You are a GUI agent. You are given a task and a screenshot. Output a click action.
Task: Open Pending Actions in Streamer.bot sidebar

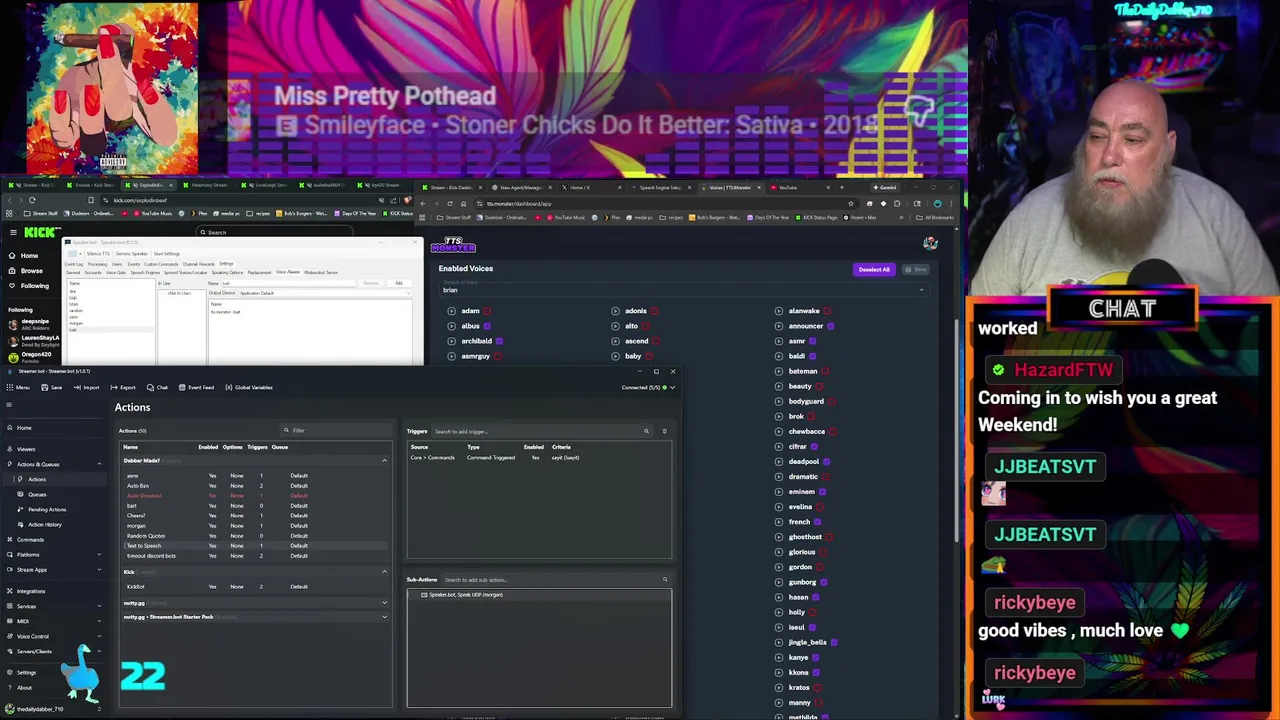coord(47,510)
